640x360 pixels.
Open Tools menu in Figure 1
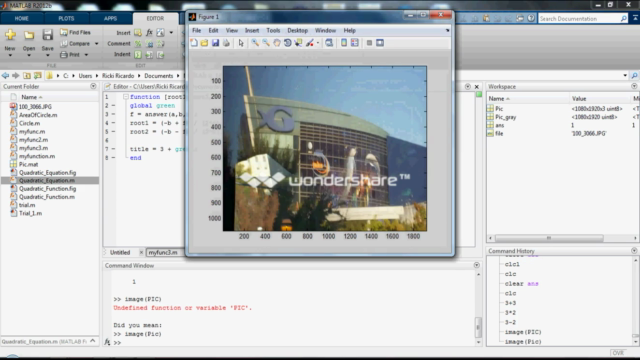273,31
